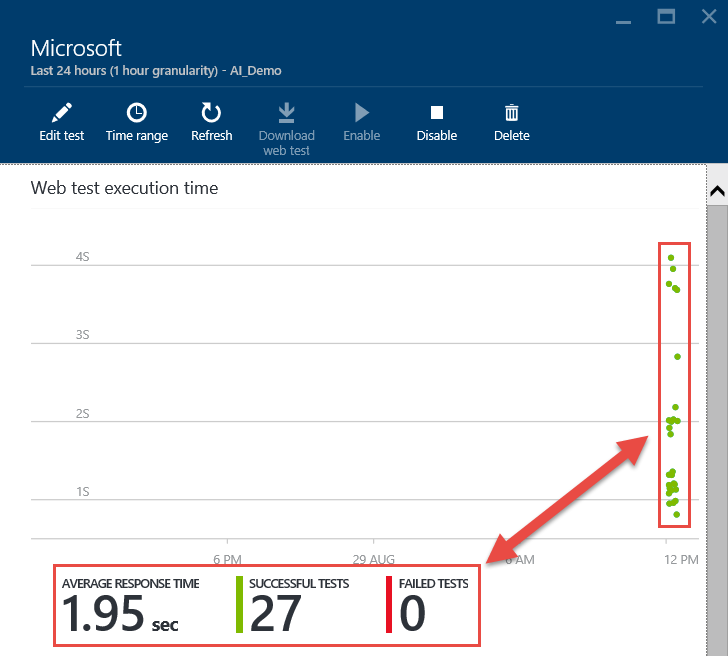Click the 4S axis label
The height and width of the screenshot is (656, 728).
(x=83, y=257)
